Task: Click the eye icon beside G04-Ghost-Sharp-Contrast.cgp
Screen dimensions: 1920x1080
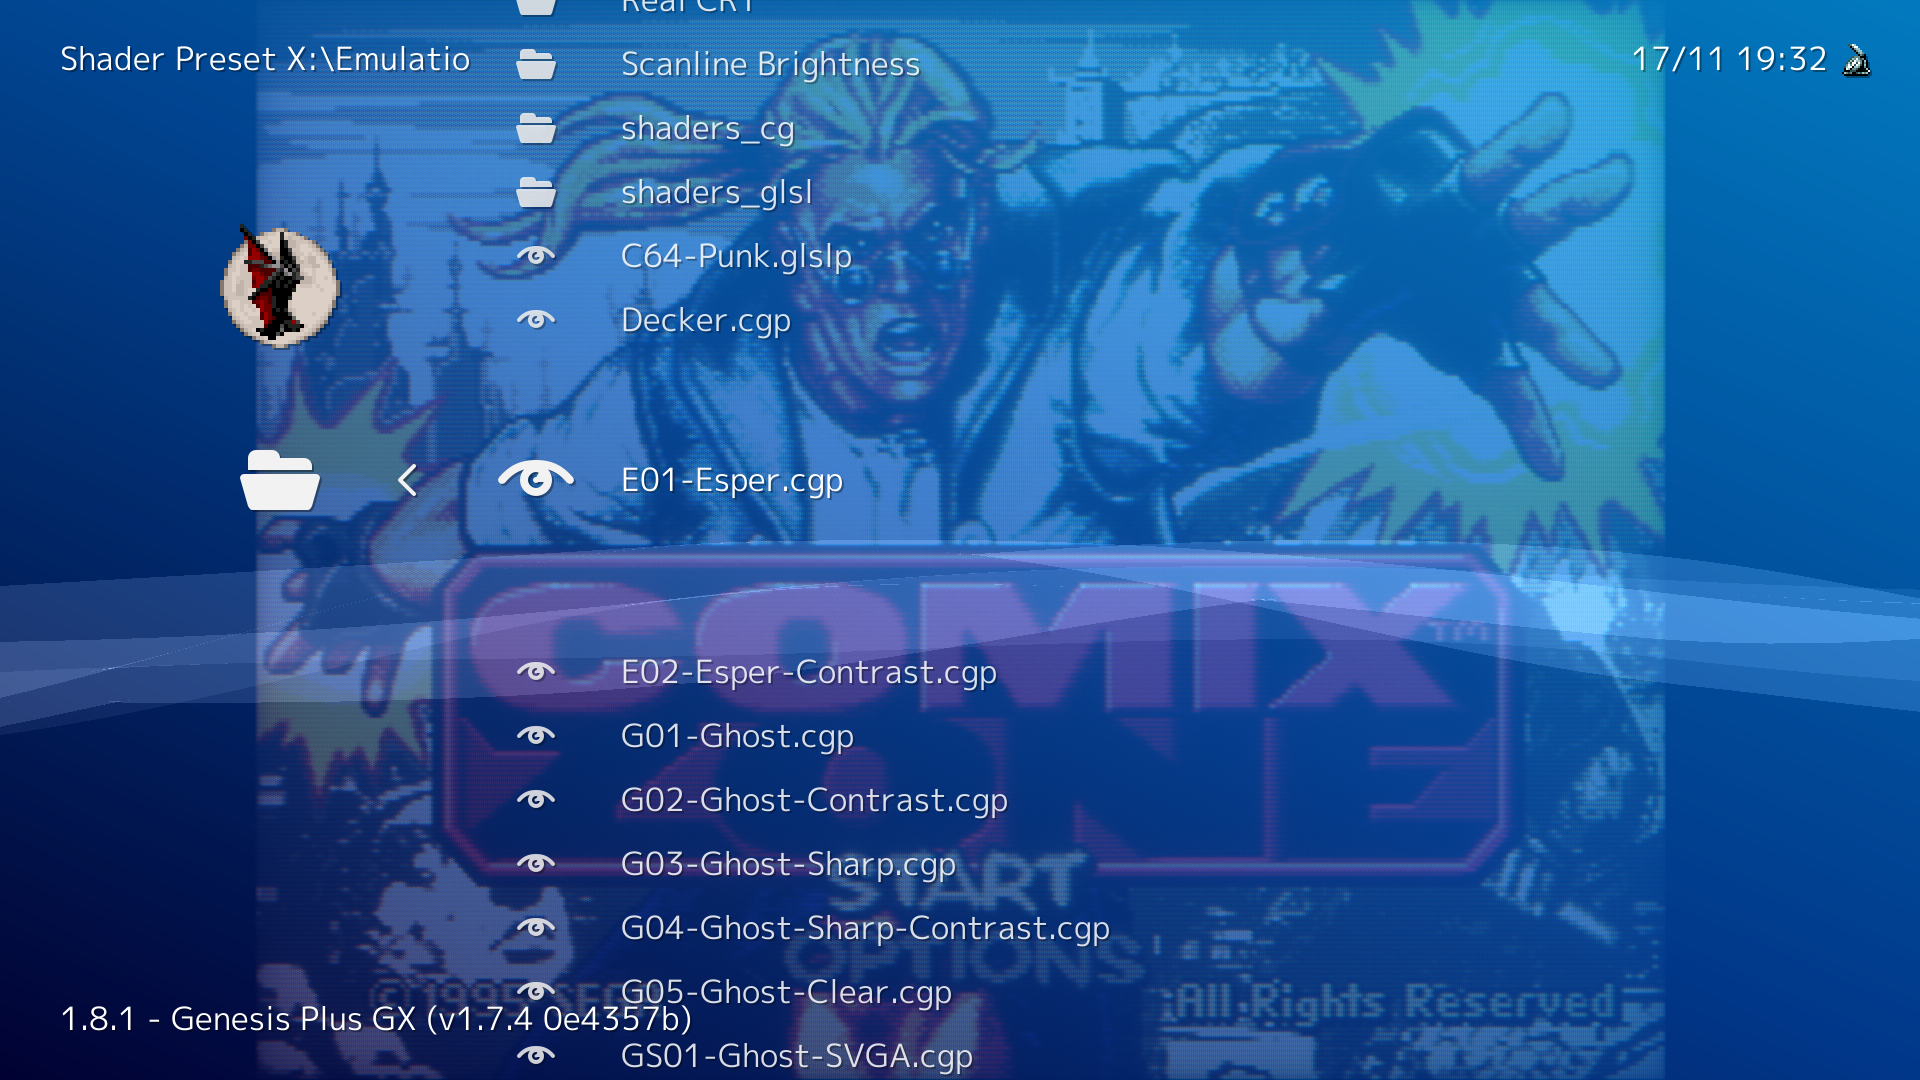Action: tap(536, 928)
